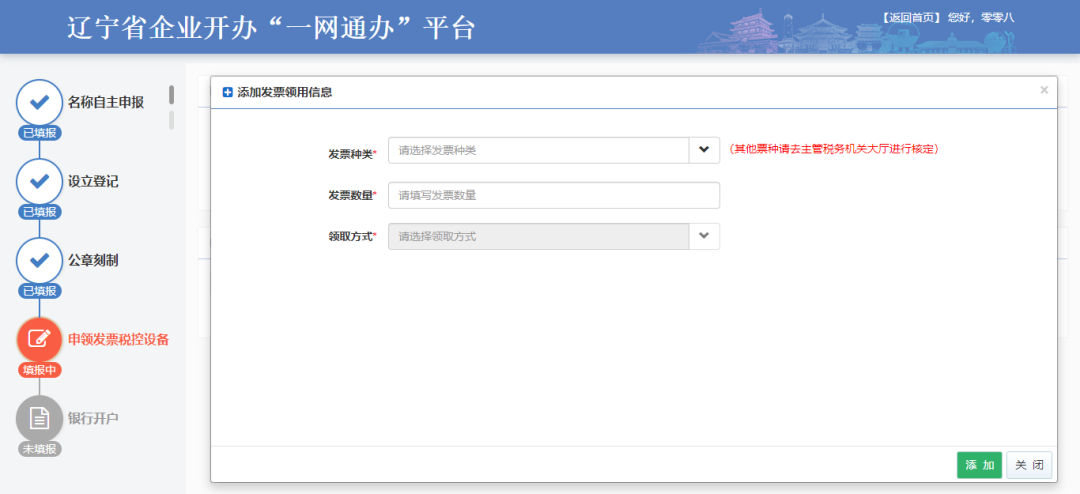Click the orange 申领发票税控设备 edit icon
1080x494 pixels.
click(39, 340)
